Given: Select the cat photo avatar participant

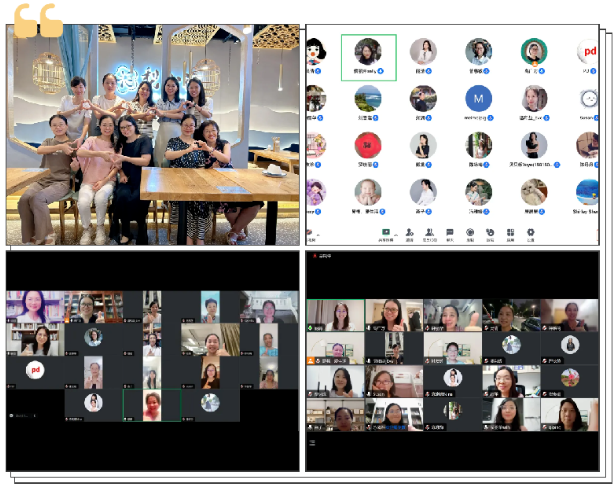Looking at the screenshot, I should [534, 192].
